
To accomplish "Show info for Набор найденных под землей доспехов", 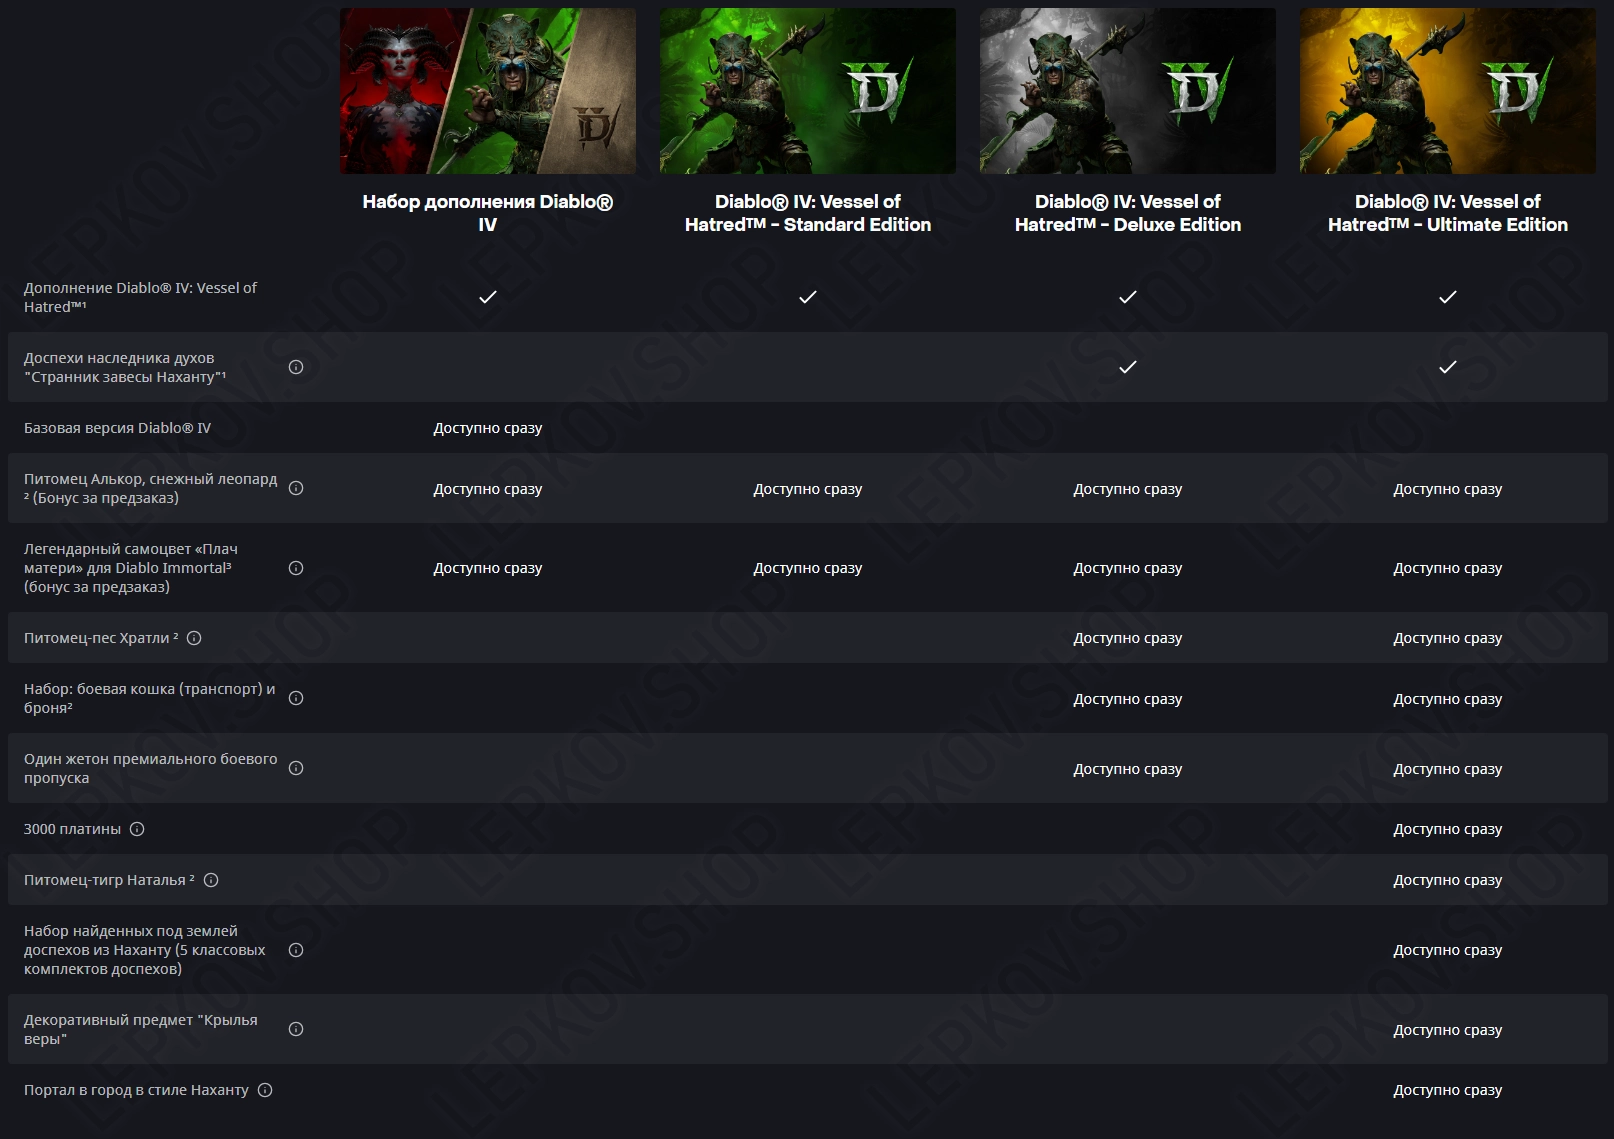I will 296,950.
